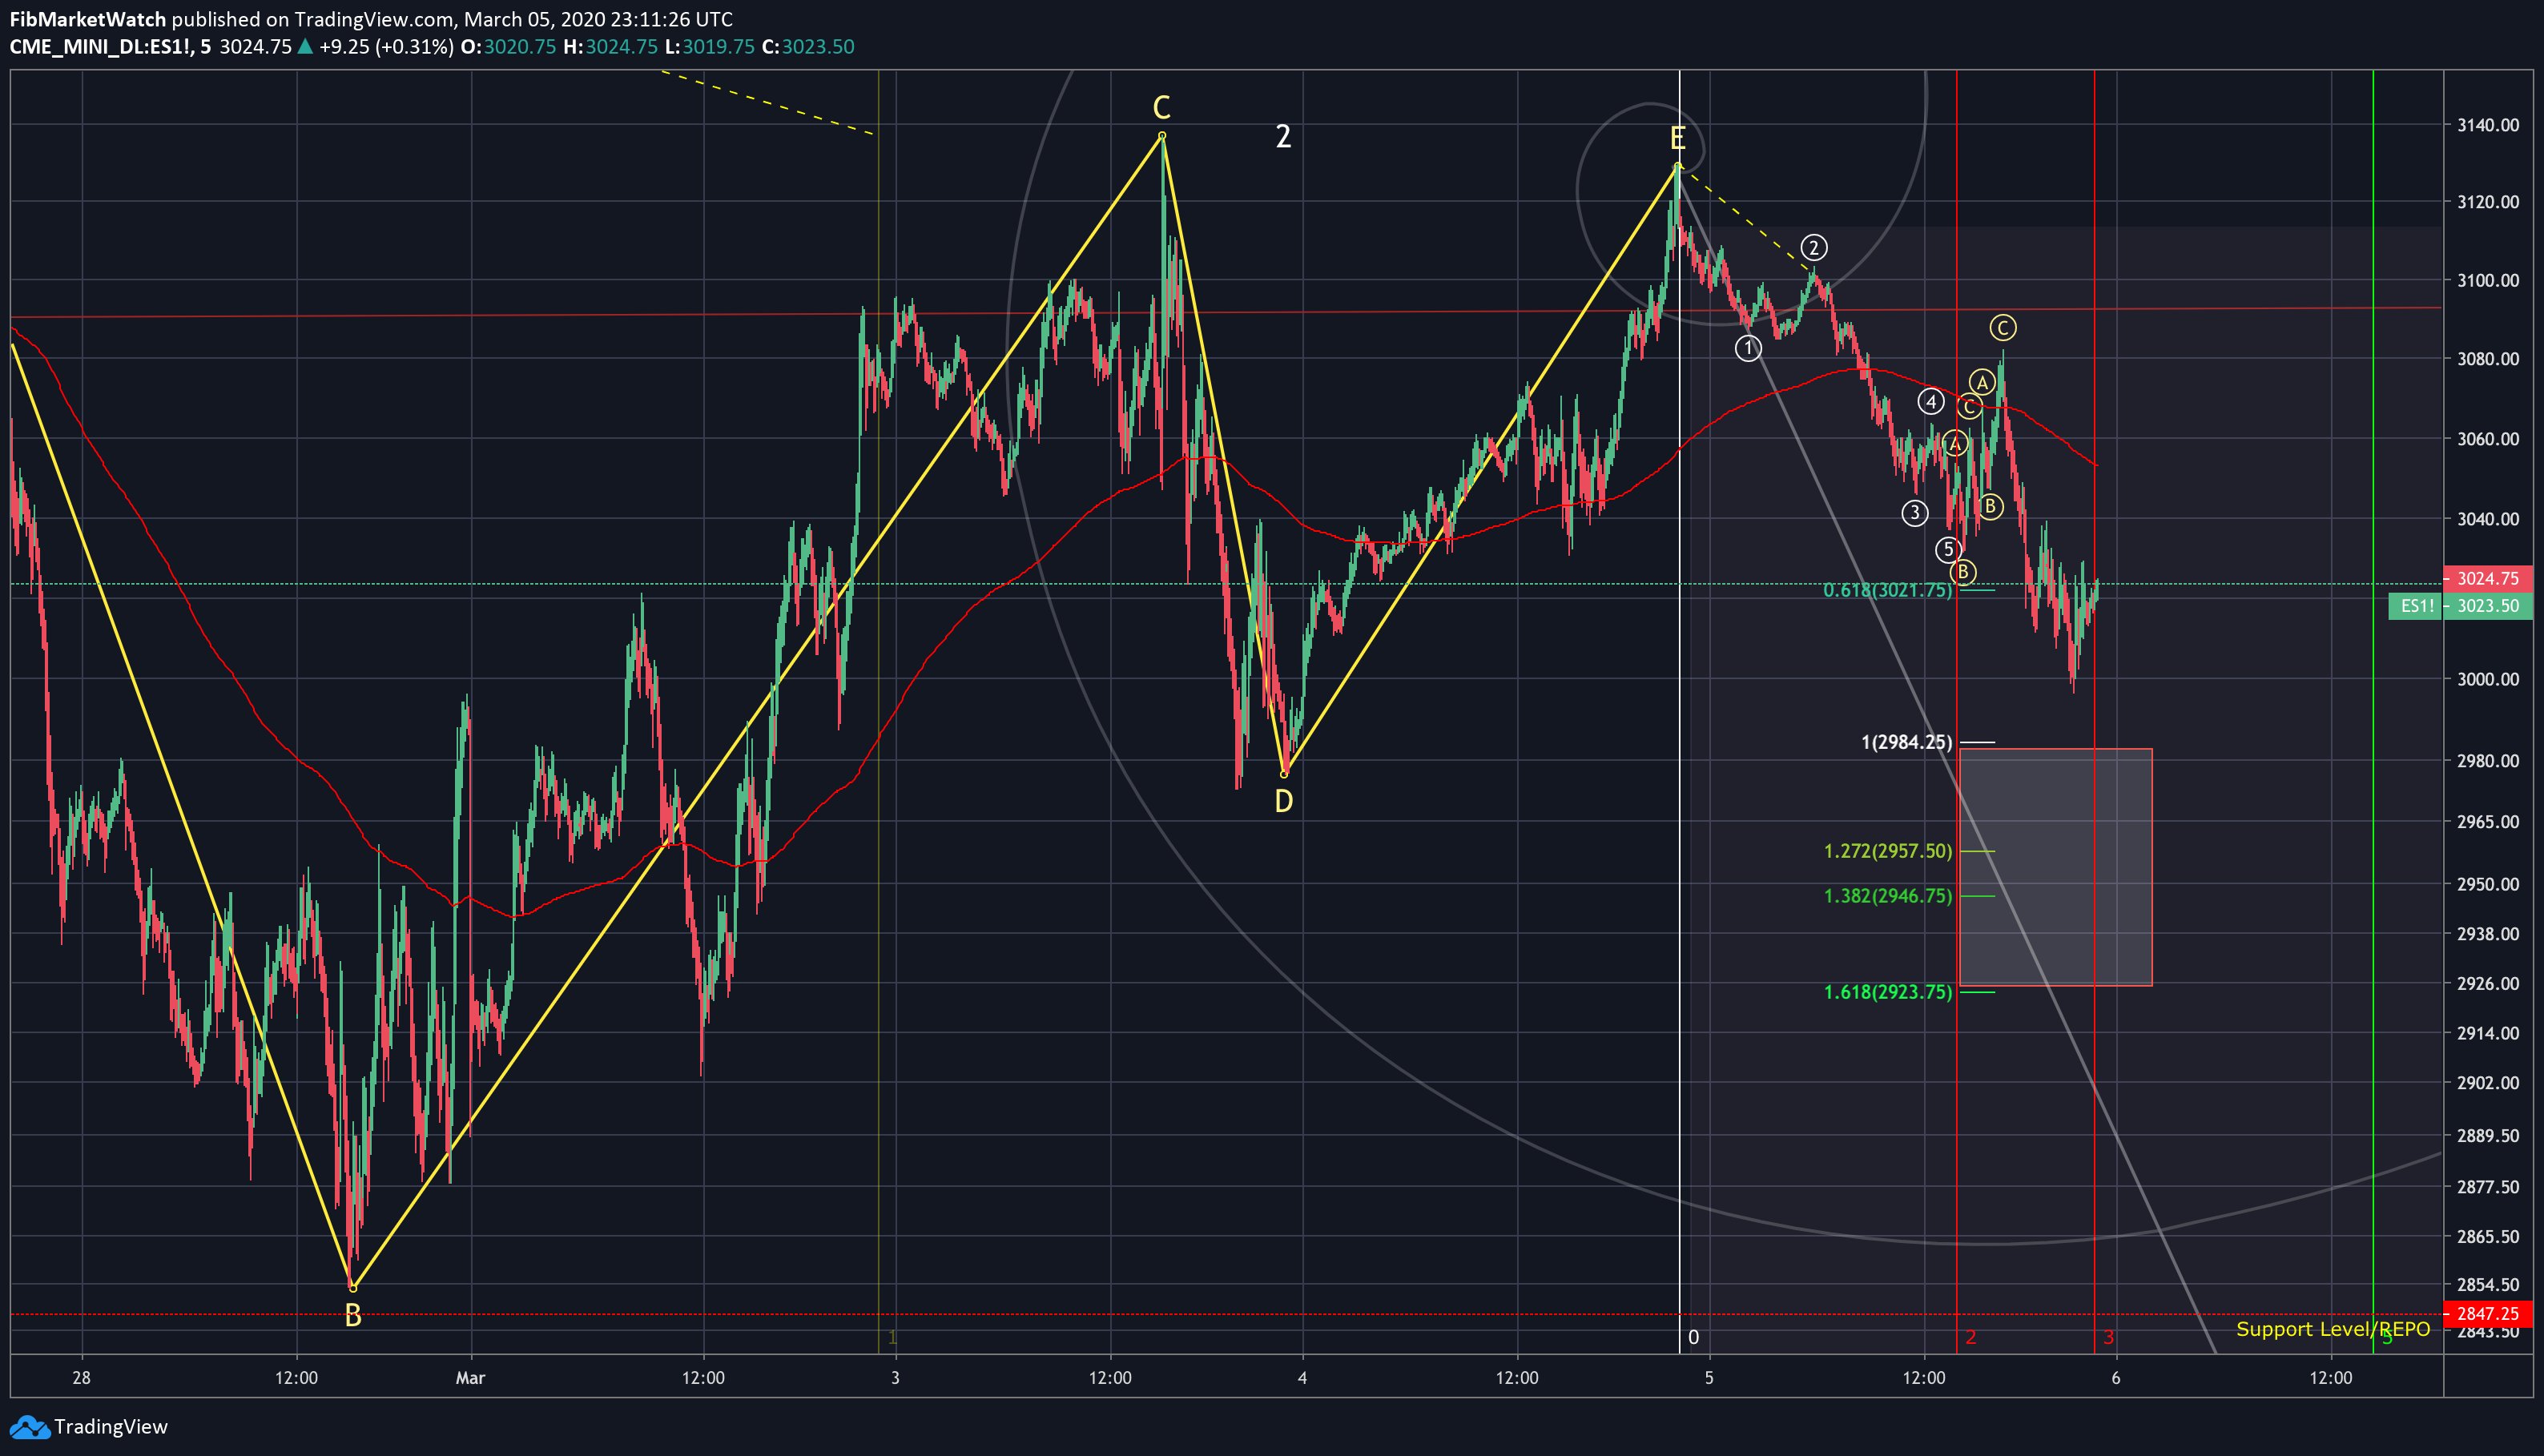Click the date label 6 on the time axis
This screenshot has width=2544, height=1456.
coord(2116,1378)
